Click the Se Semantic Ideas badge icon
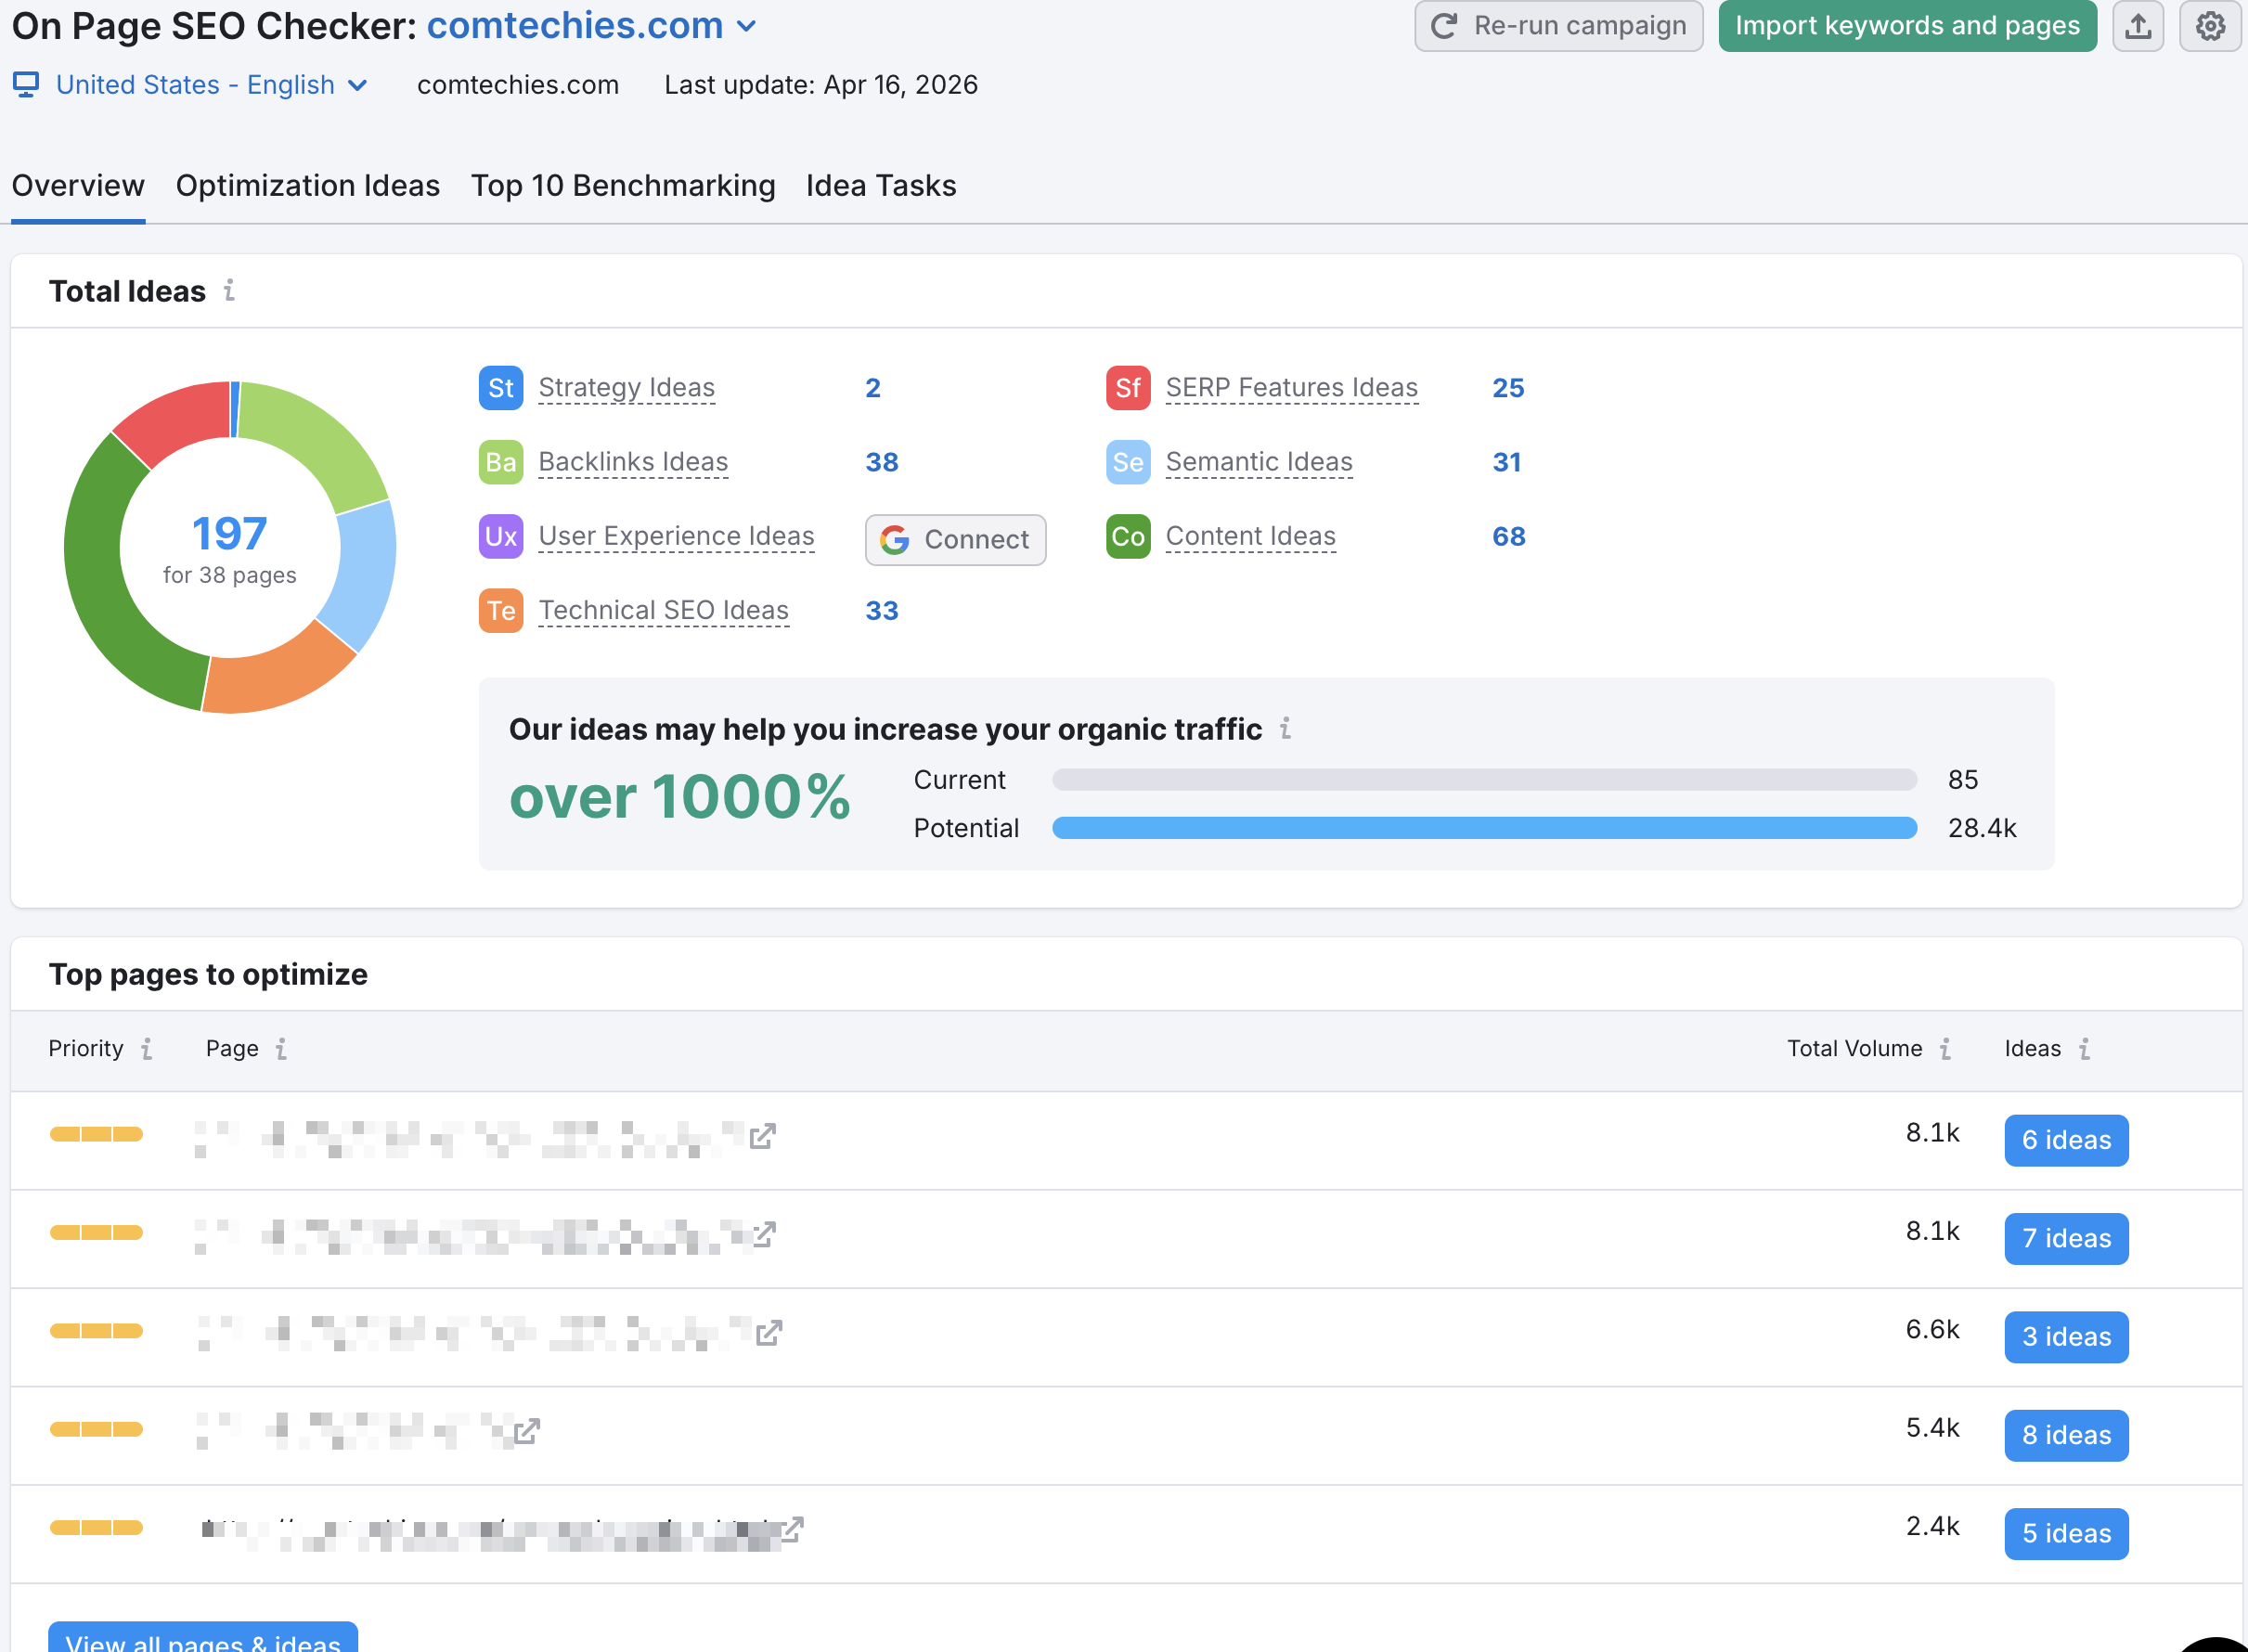Screen dimensions: 2248x1652 [x=1128, y=462]
